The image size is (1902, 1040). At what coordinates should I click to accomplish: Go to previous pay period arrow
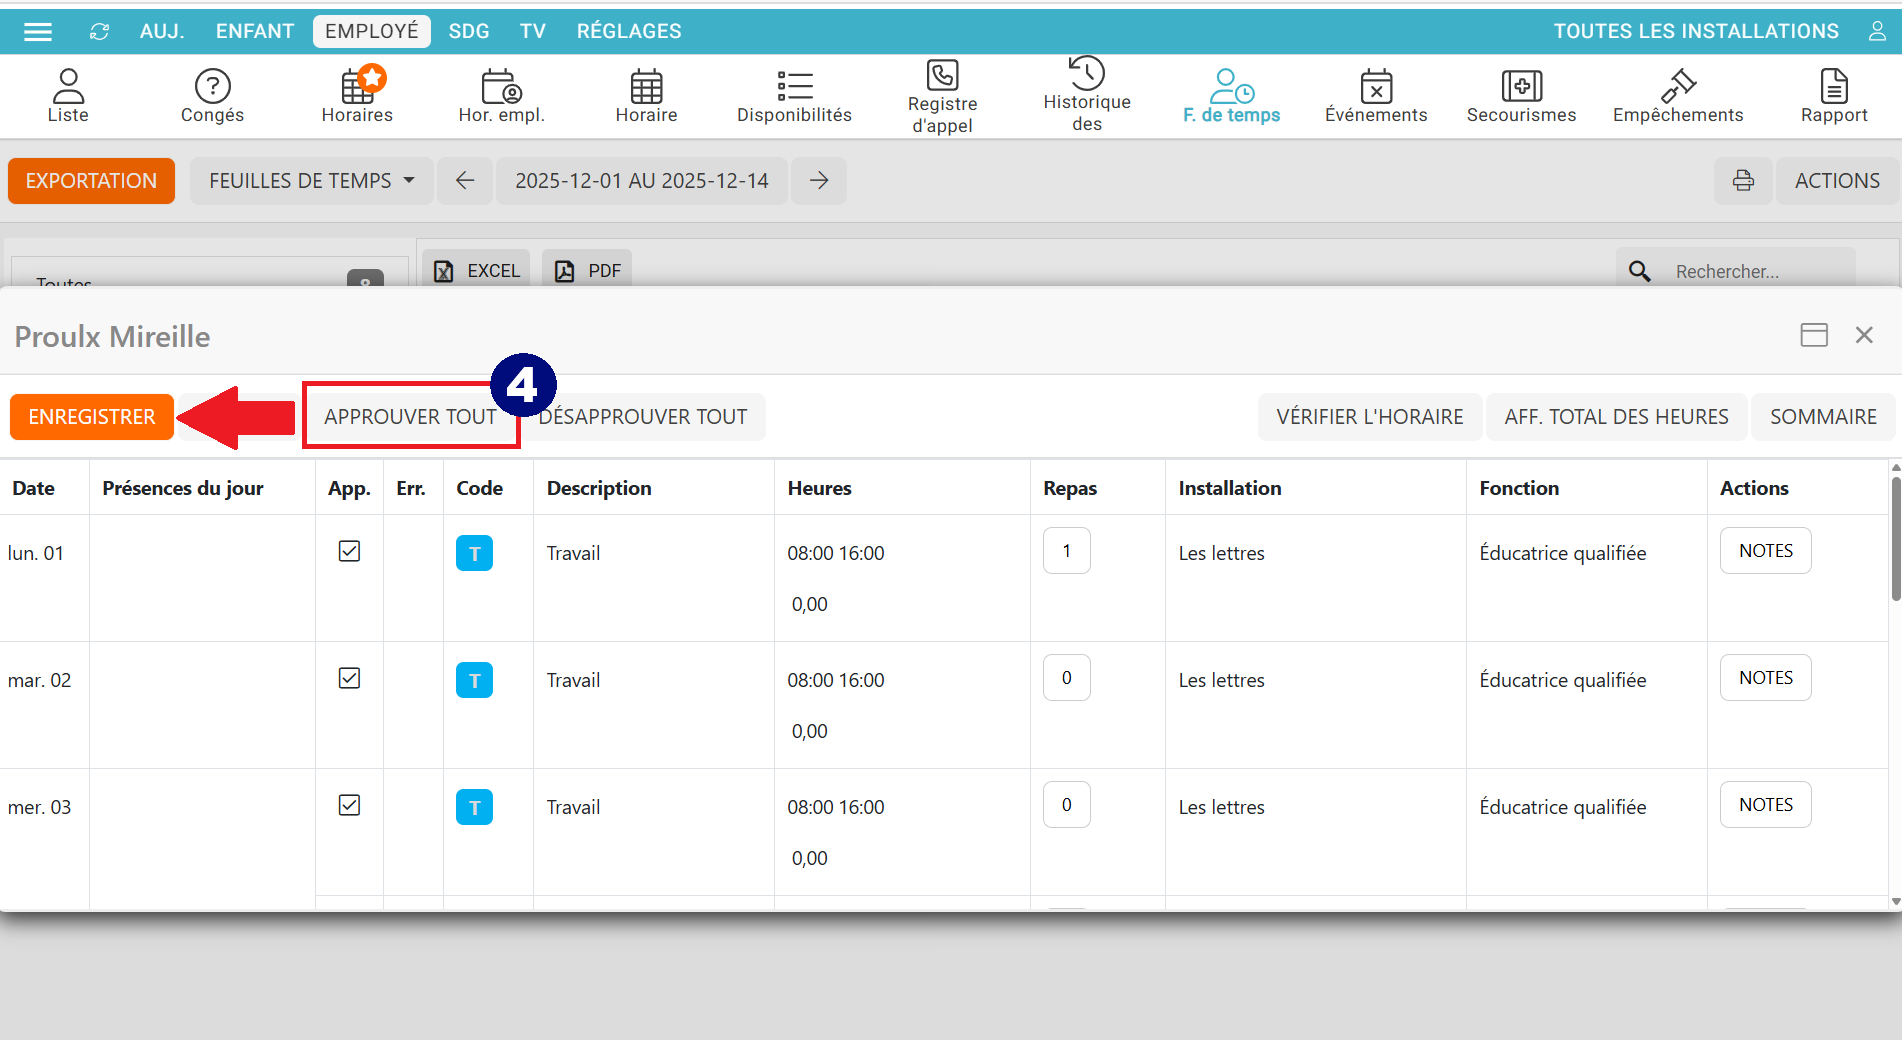(x=465, y=181)
